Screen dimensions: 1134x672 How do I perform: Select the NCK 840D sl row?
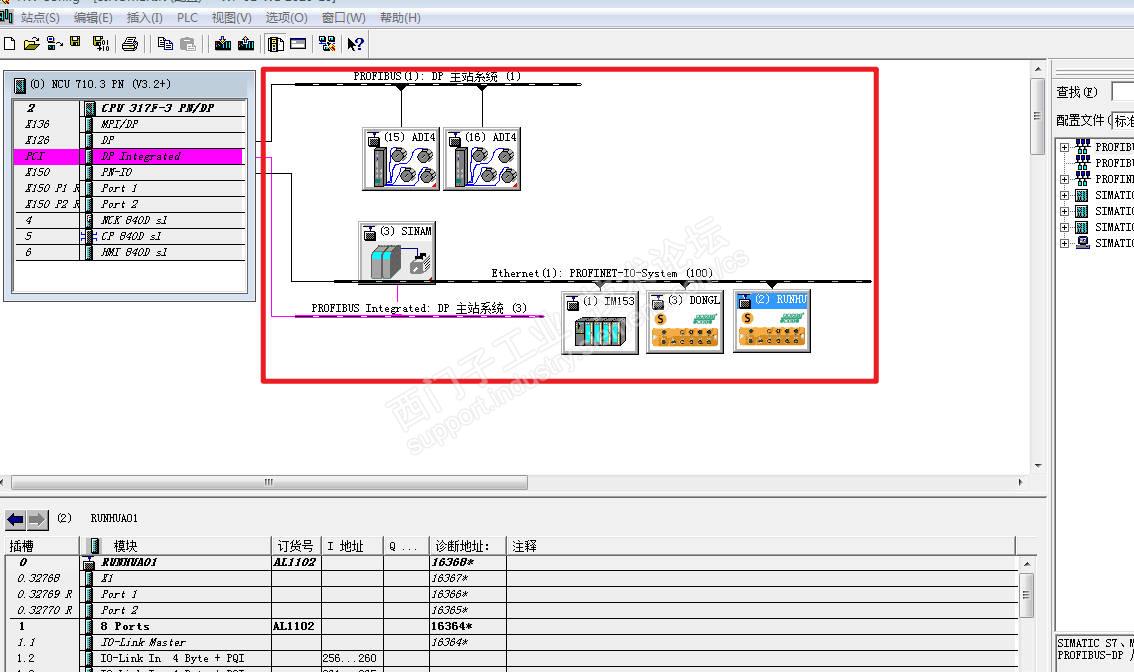coord(130,220)
